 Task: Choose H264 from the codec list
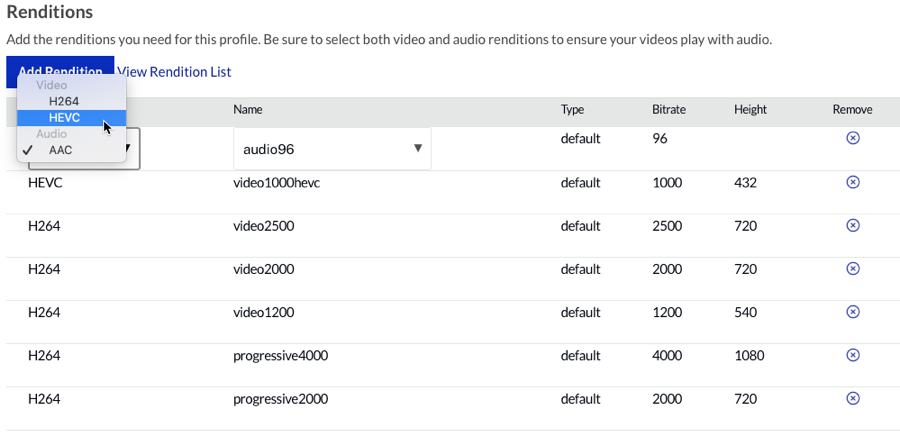(64, 101)
